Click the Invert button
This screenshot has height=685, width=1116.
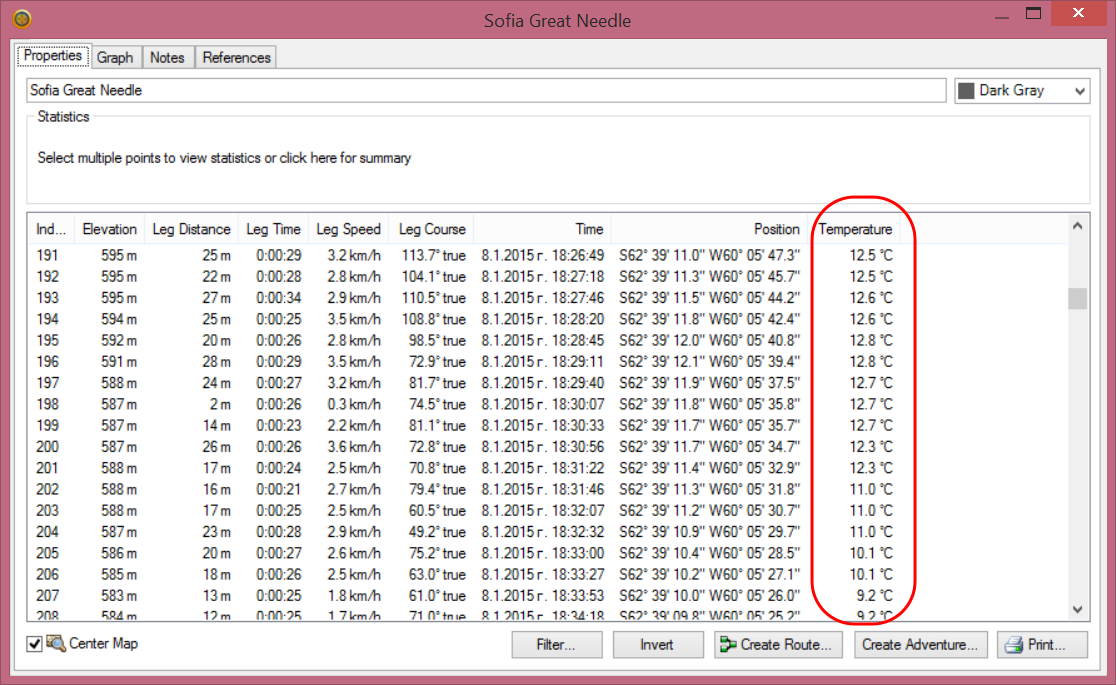tap(656, 645)
